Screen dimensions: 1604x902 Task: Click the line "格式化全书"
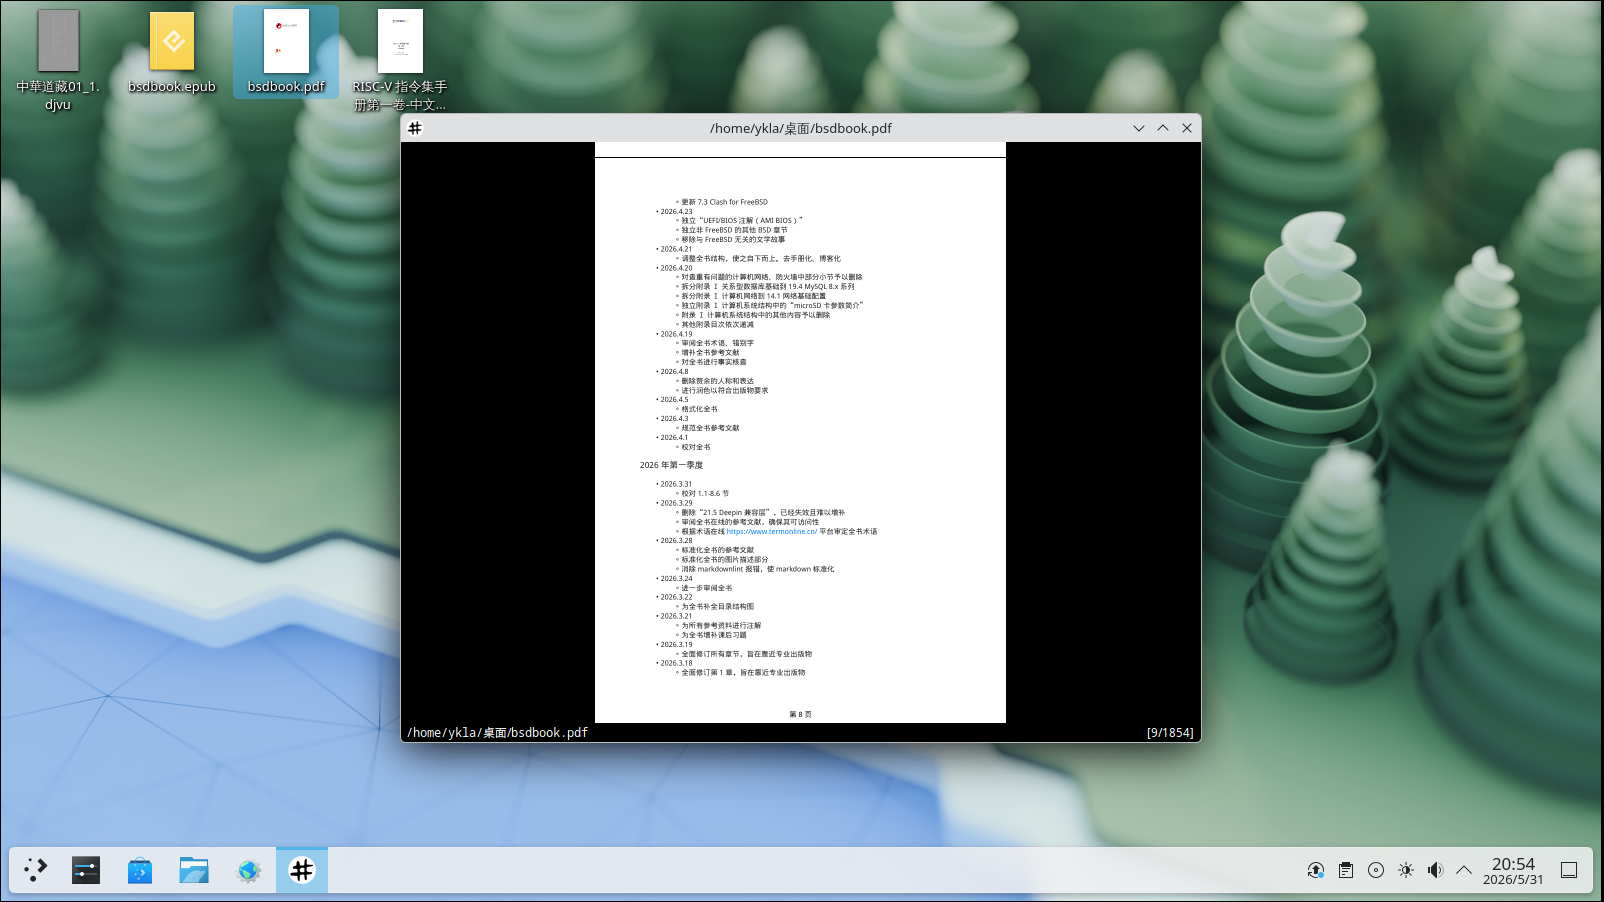(x=699, y=409)
